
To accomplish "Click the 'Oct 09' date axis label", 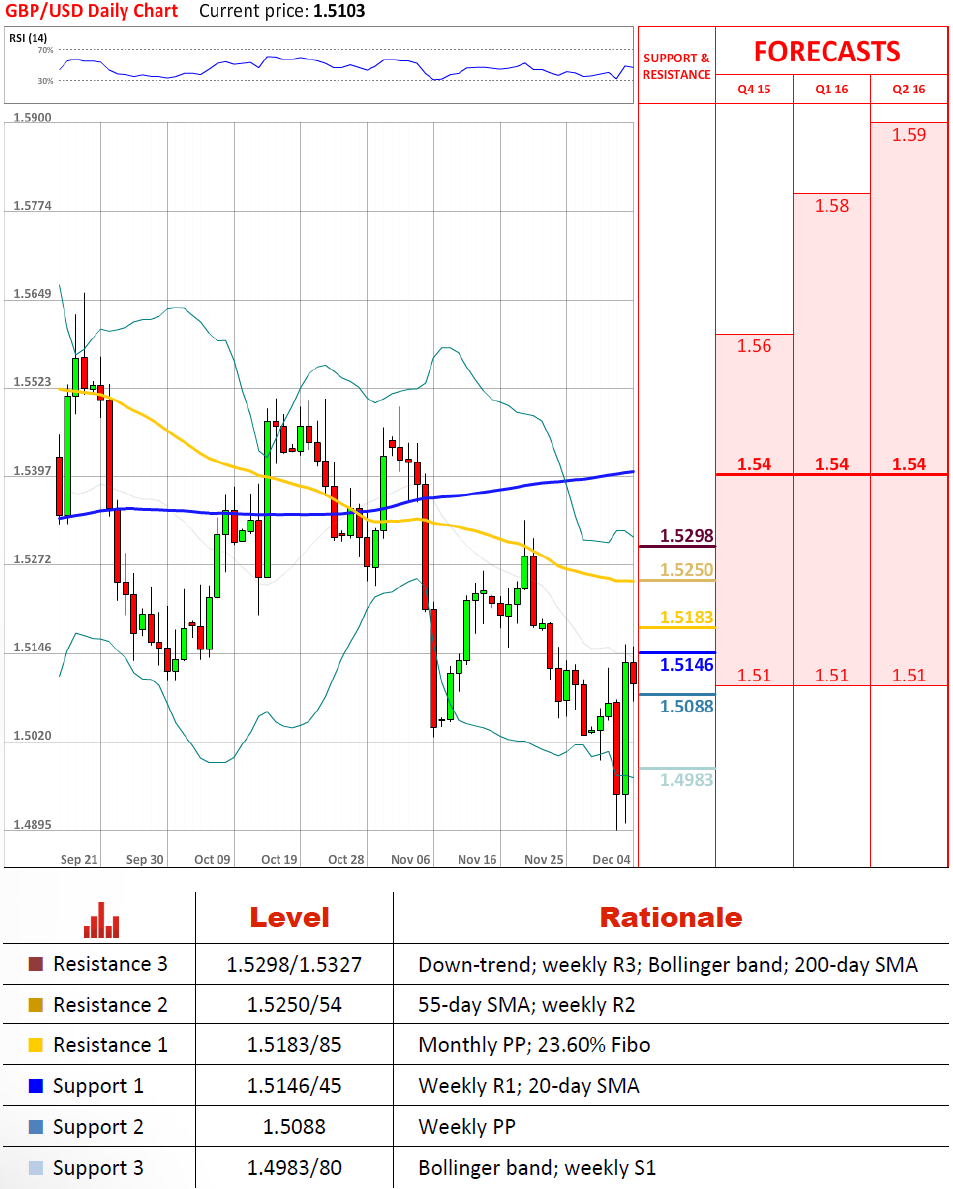I will (212, 859).
